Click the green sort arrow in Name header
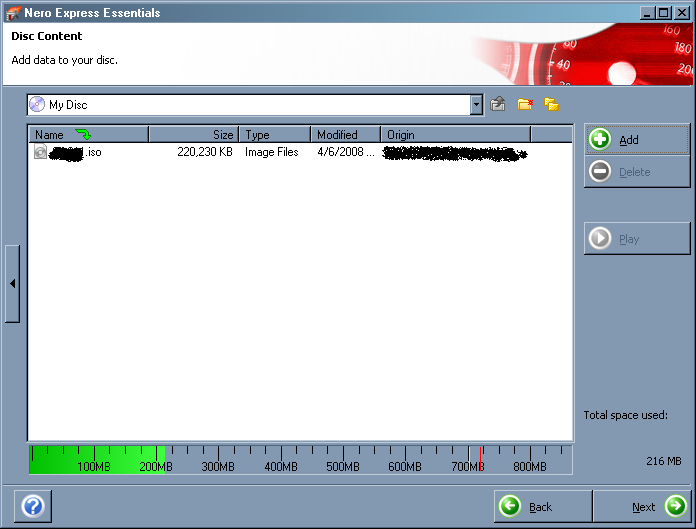Image resolution: width=696 pixels, height=529 pixels. [x=83, y=134]
